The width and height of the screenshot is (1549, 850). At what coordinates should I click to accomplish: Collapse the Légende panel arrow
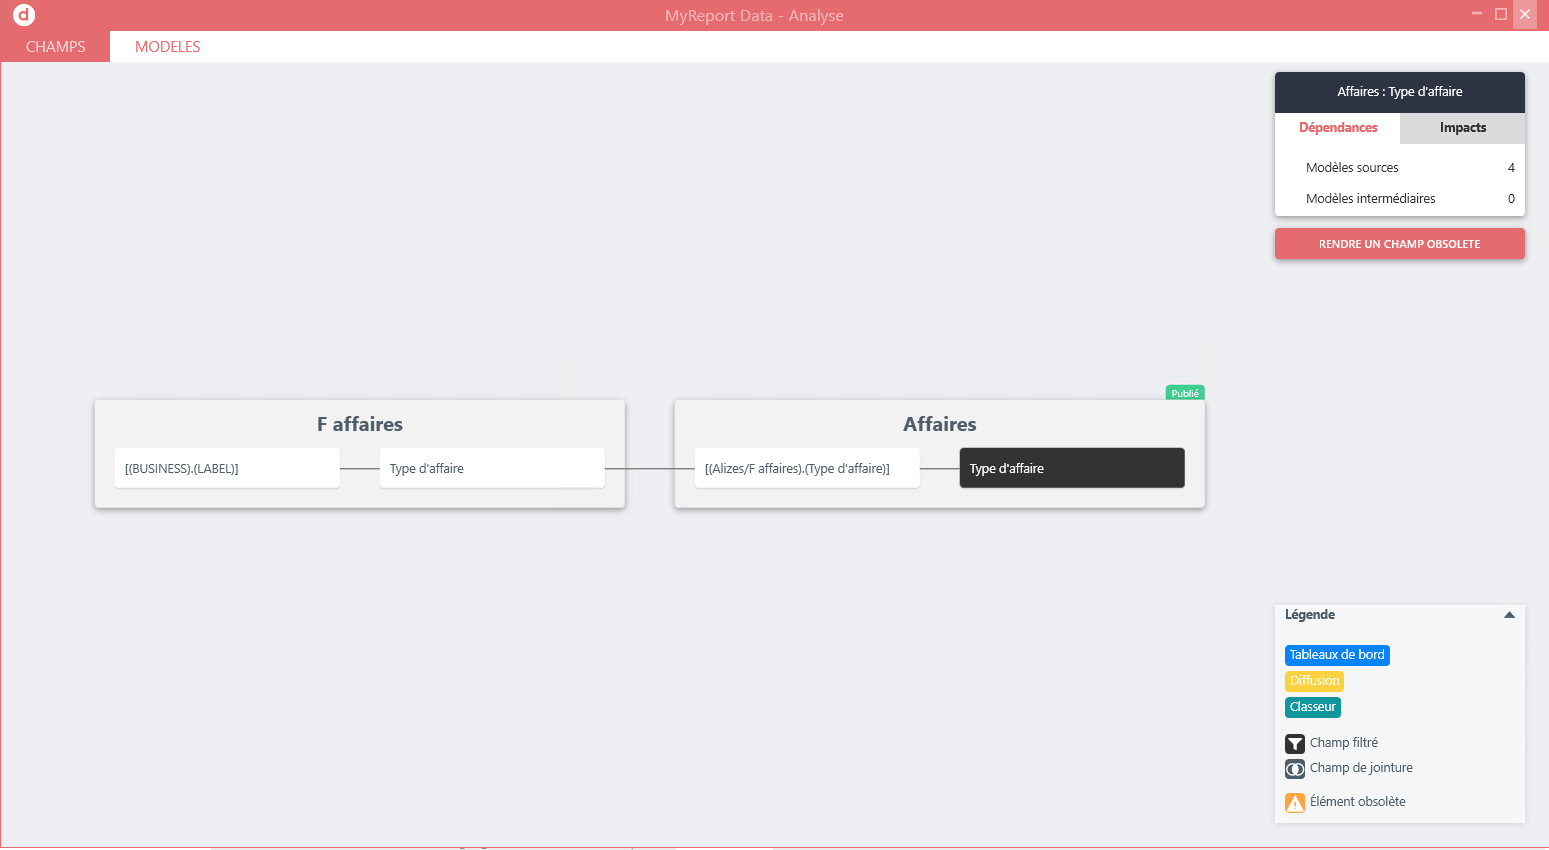point(1509,615)
